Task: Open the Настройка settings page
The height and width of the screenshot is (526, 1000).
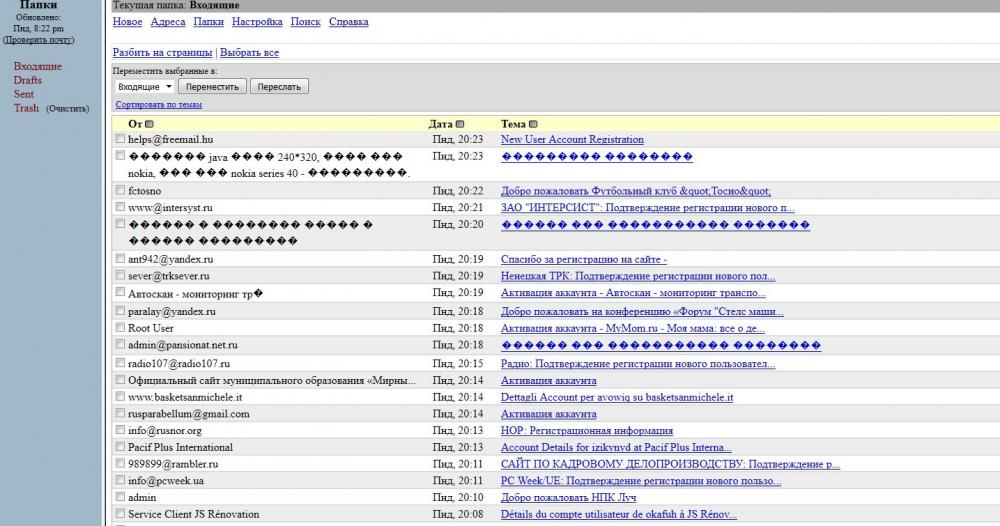Action: click(x=257, y=22)
